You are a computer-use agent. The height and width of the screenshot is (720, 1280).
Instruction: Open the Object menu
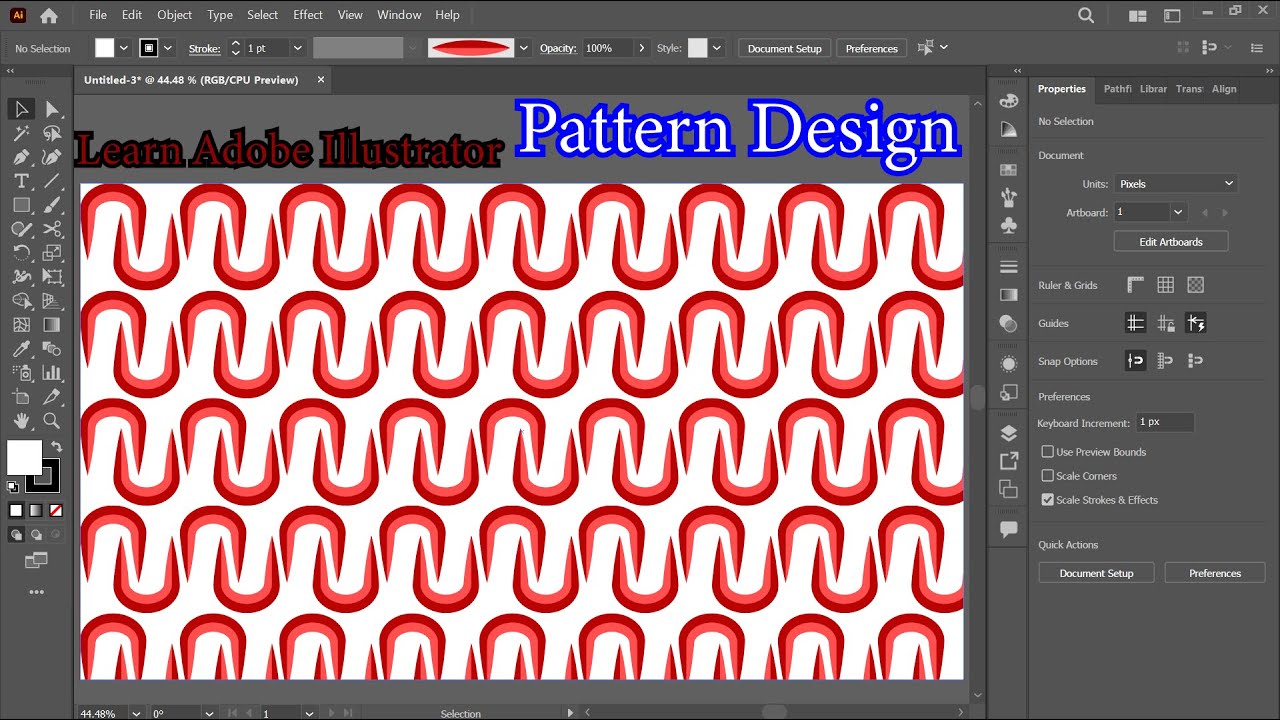click(175, 15)
